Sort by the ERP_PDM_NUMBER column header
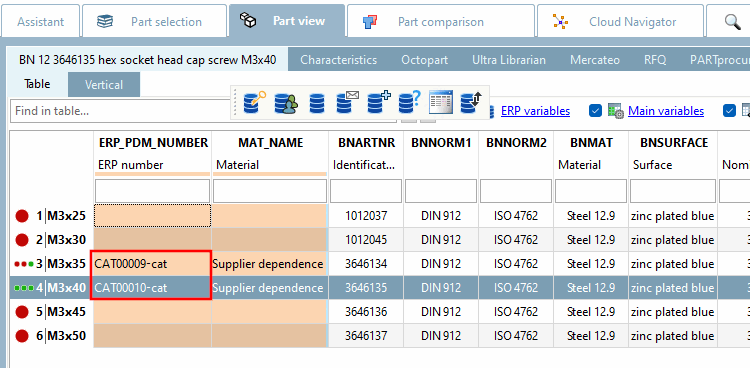Viewport: 750px width, 368px height. [153, 143]
